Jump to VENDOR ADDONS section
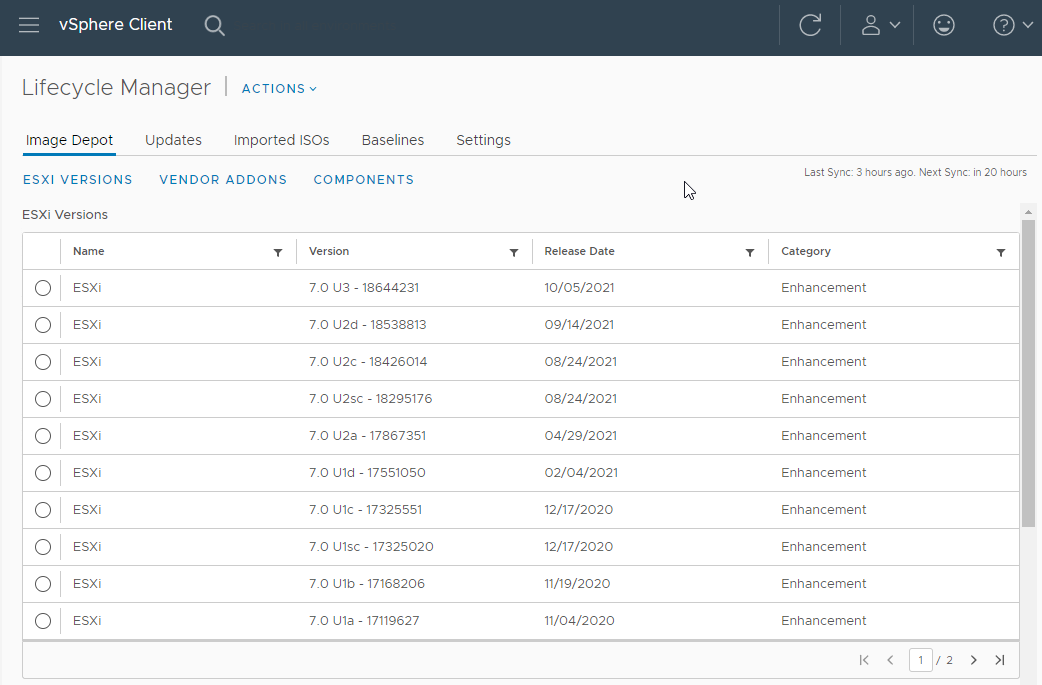This screenshot has height=685, width=1042. [223, 179]
